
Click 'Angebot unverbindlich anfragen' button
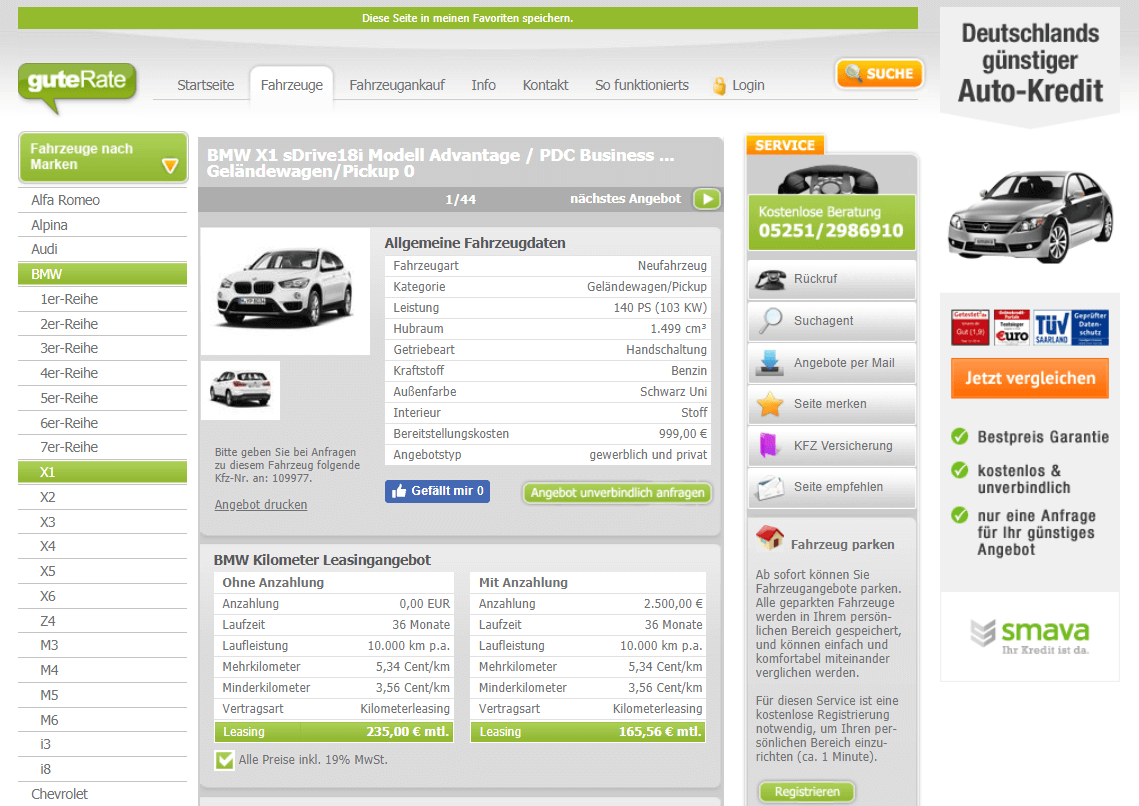(x=617, y=493)
